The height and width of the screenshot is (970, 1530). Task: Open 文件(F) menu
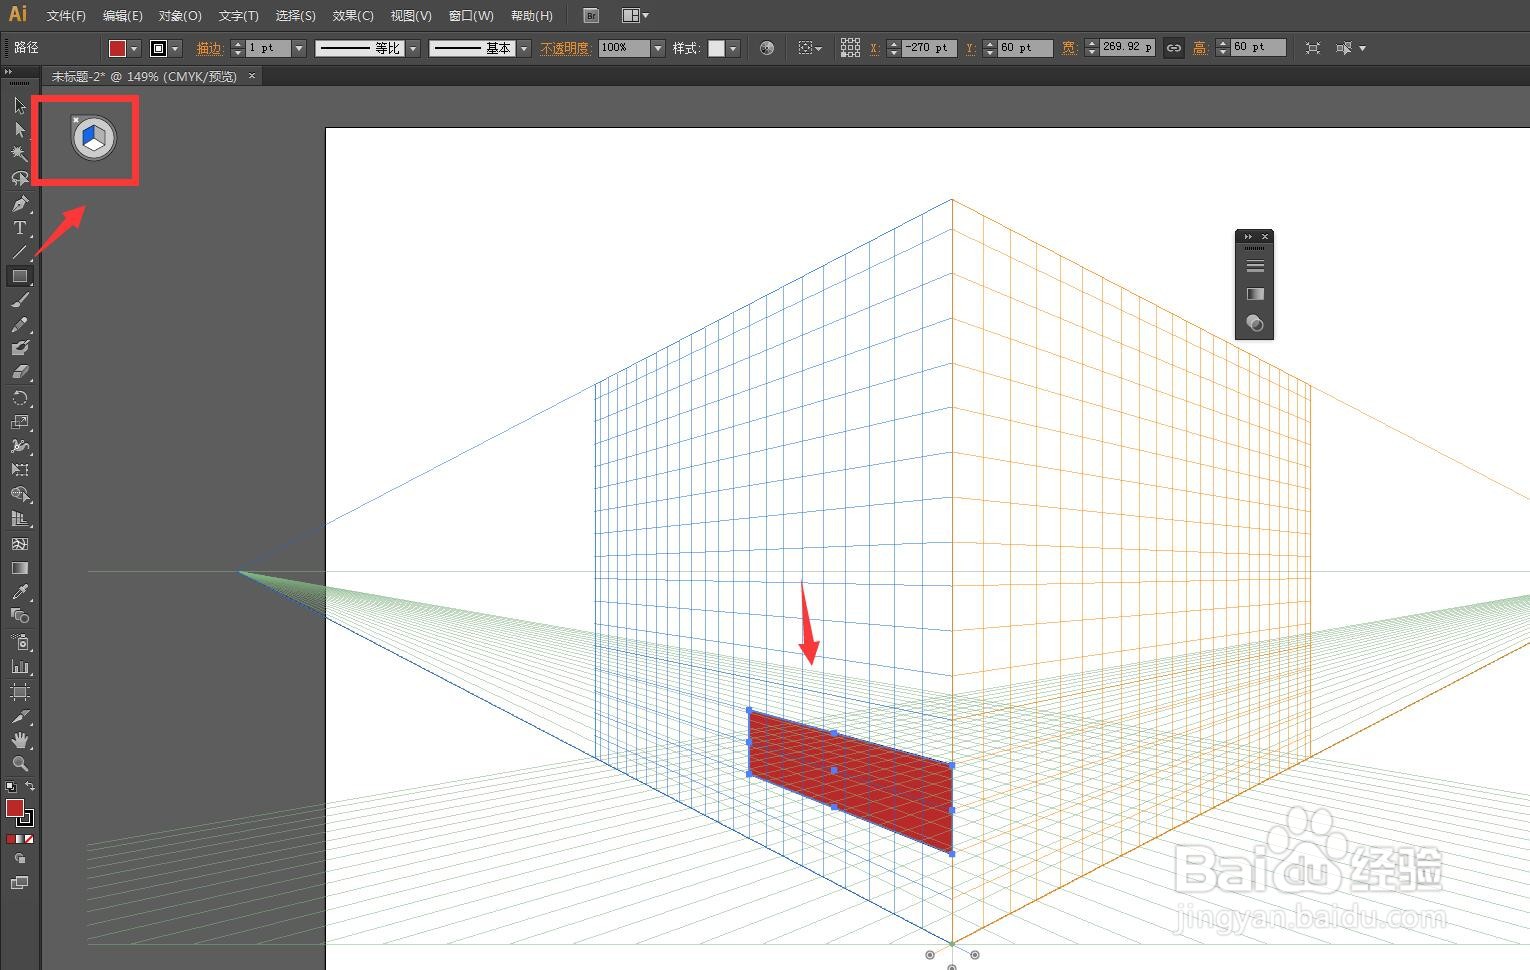66,16
